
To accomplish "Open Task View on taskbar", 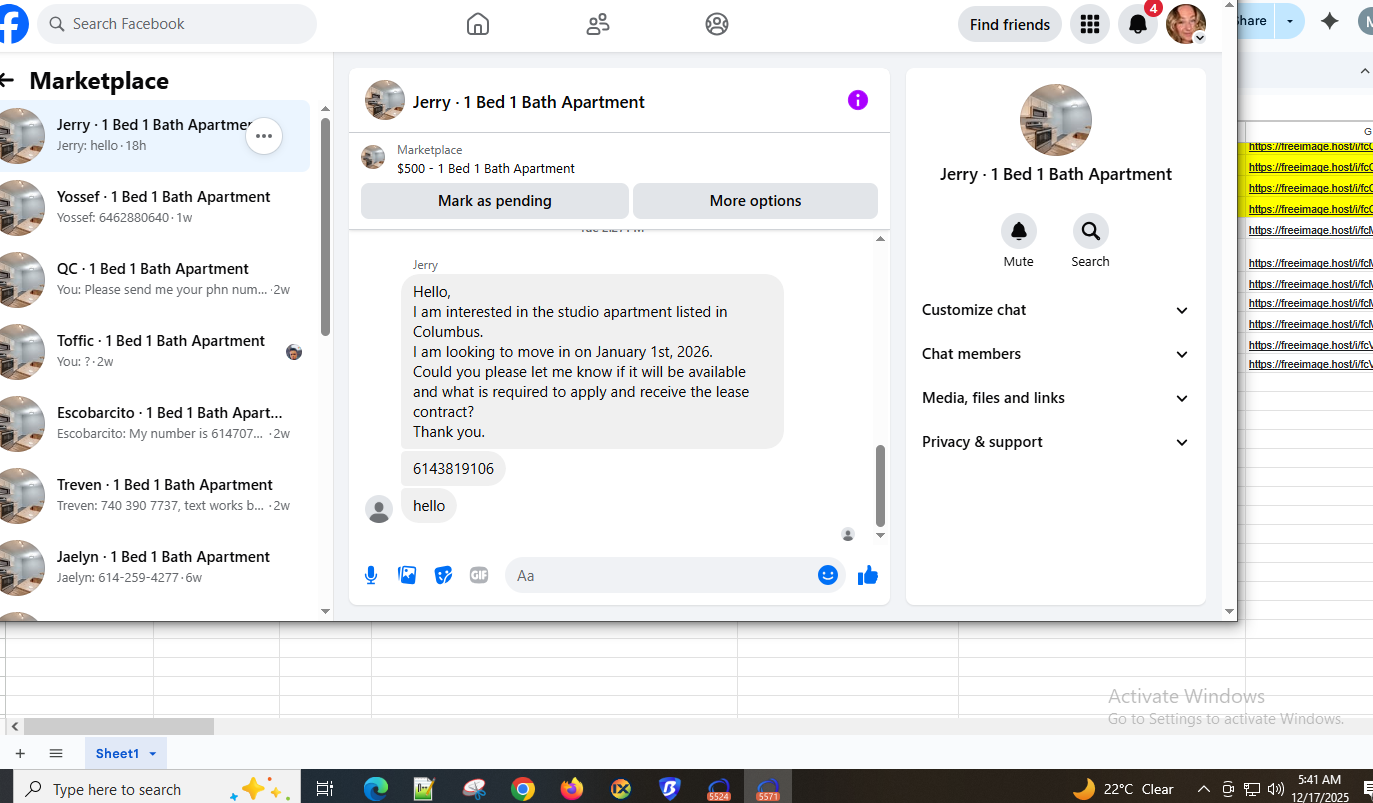I will click(325, 789).
